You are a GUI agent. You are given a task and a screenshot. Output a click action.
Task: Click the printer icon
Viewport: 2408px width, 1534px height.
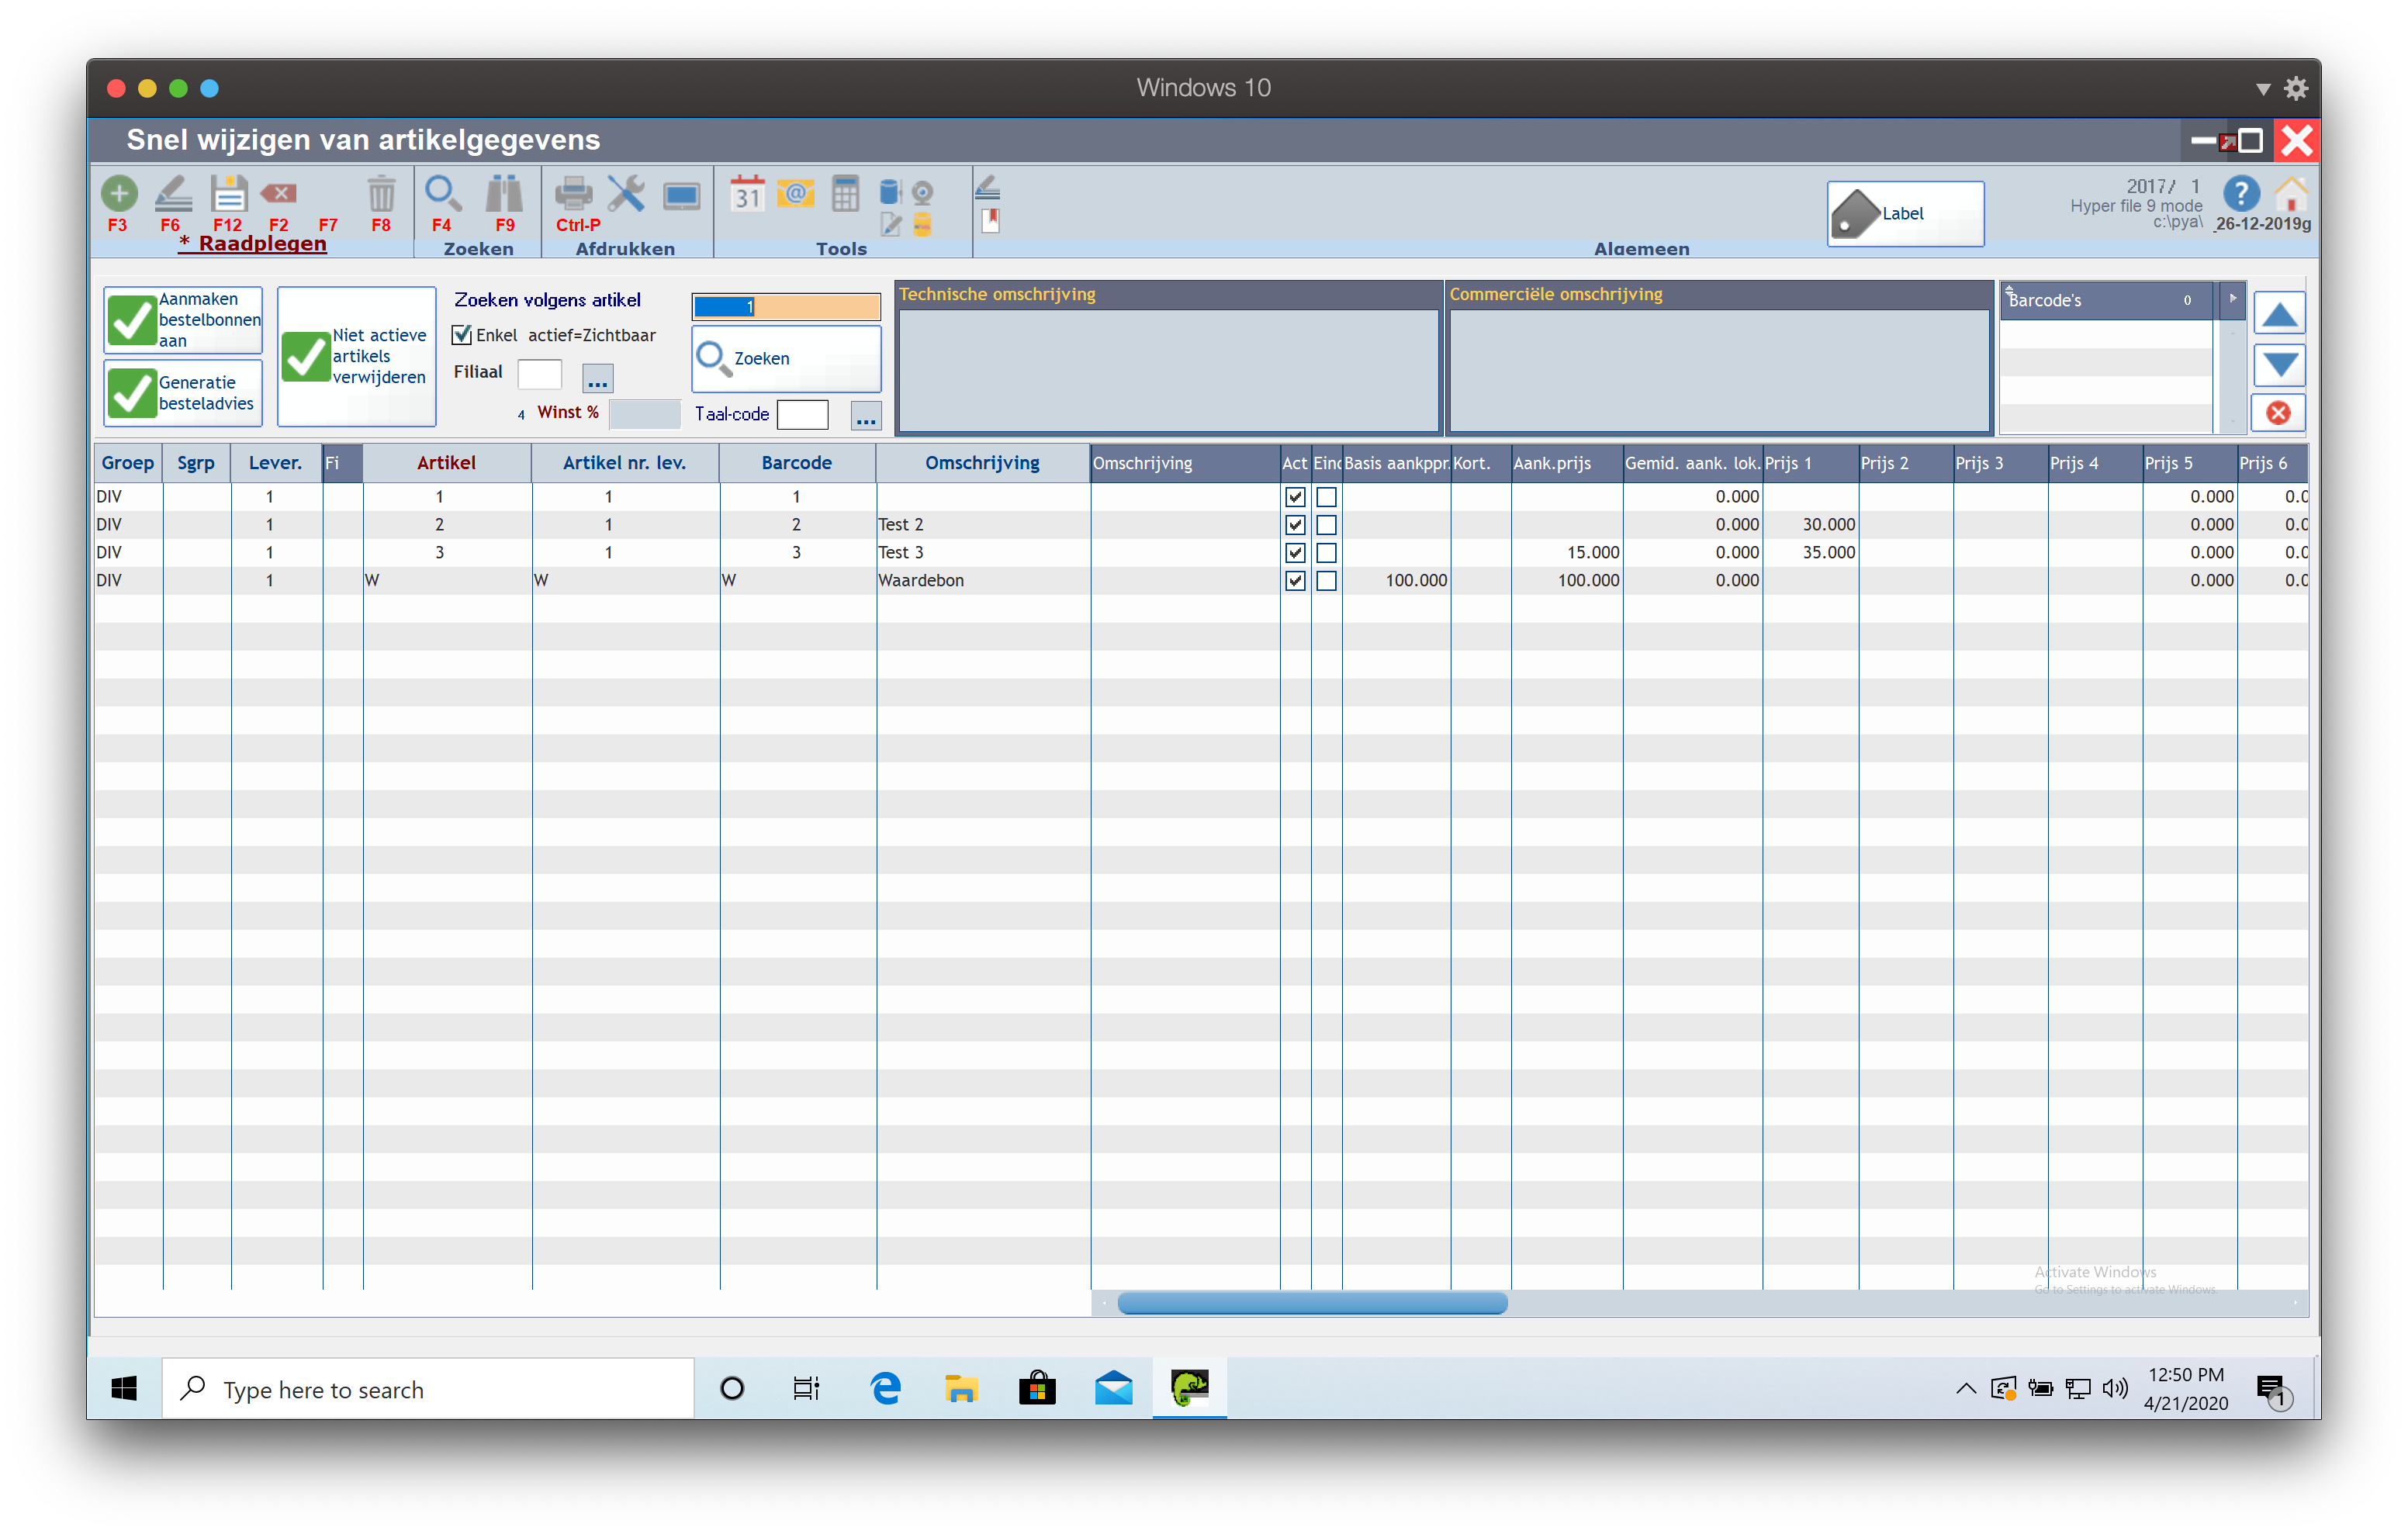pos(574,194)
